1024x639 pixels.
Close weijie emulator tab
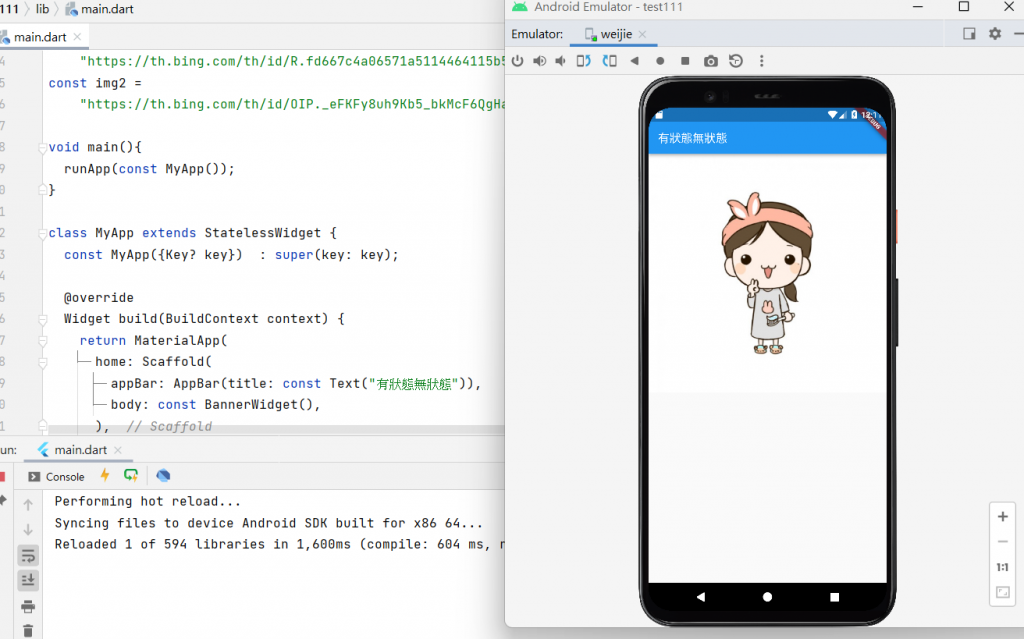point(643,34)
